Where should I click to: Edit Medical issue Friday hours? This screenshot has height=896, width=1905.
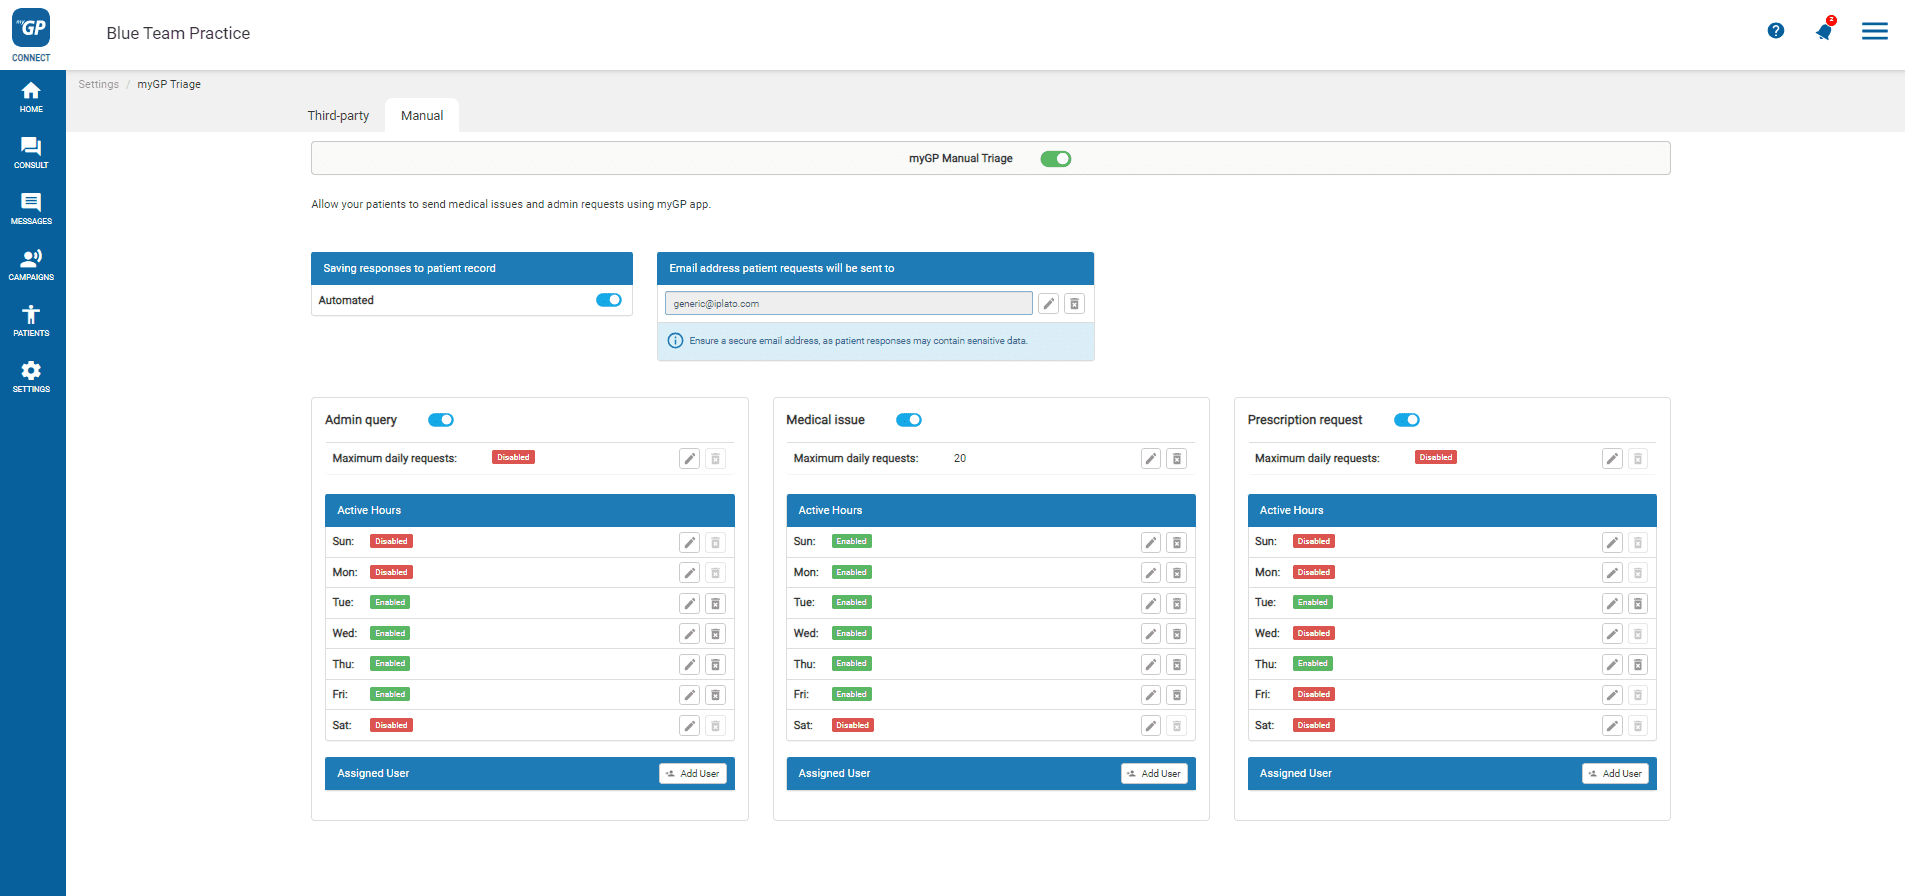coord(1151,695)
